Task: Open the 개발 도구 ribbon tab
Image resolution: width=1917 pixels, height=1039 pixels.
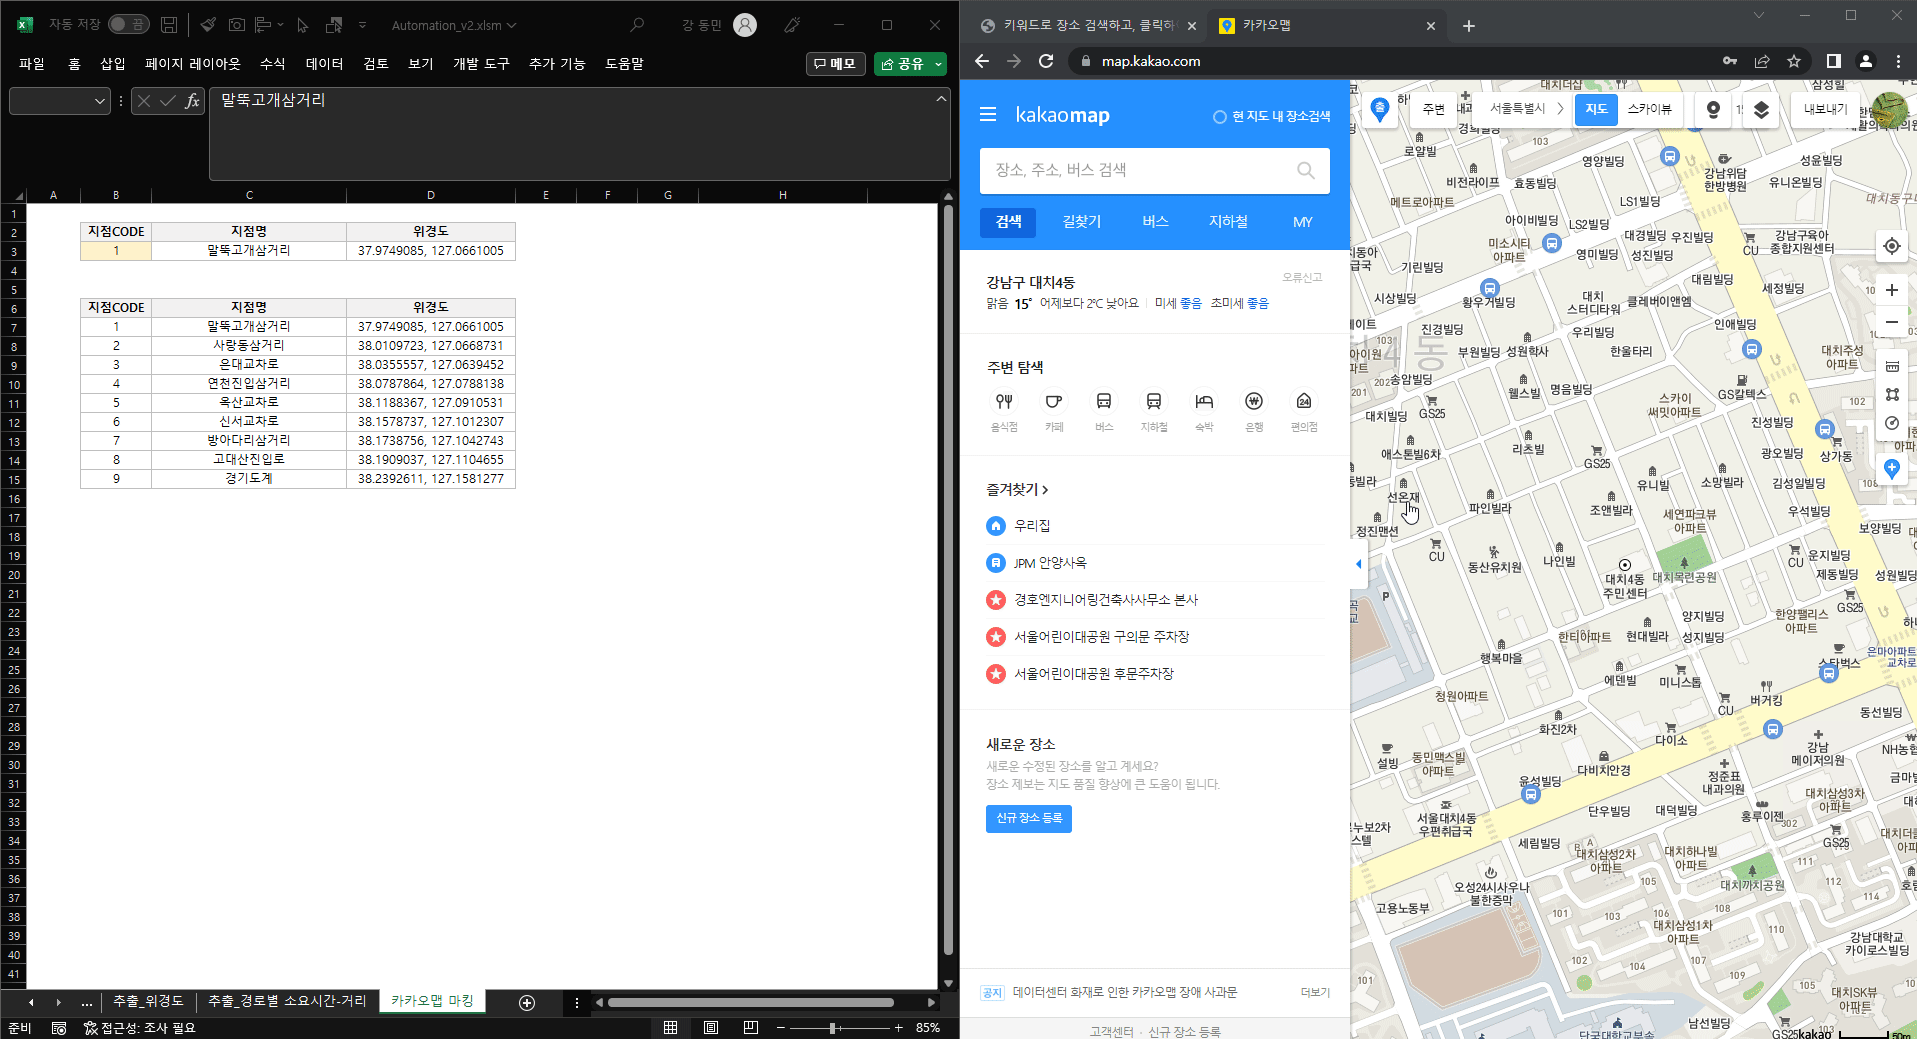Action: tap(481, 63)
